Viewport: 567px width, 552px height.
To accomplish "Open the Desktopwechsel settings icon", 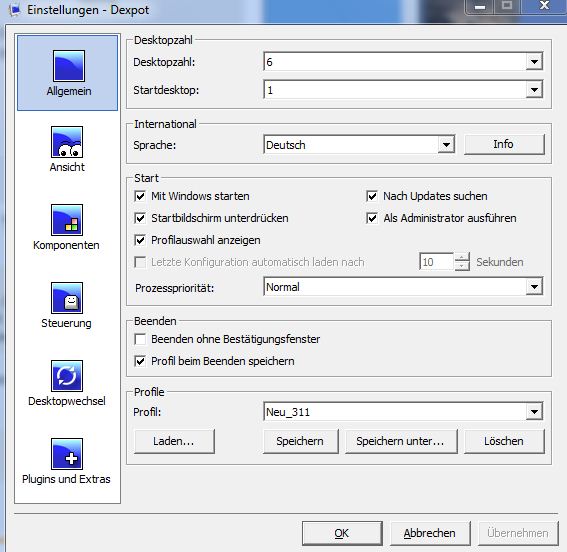I will coord(67,376).
